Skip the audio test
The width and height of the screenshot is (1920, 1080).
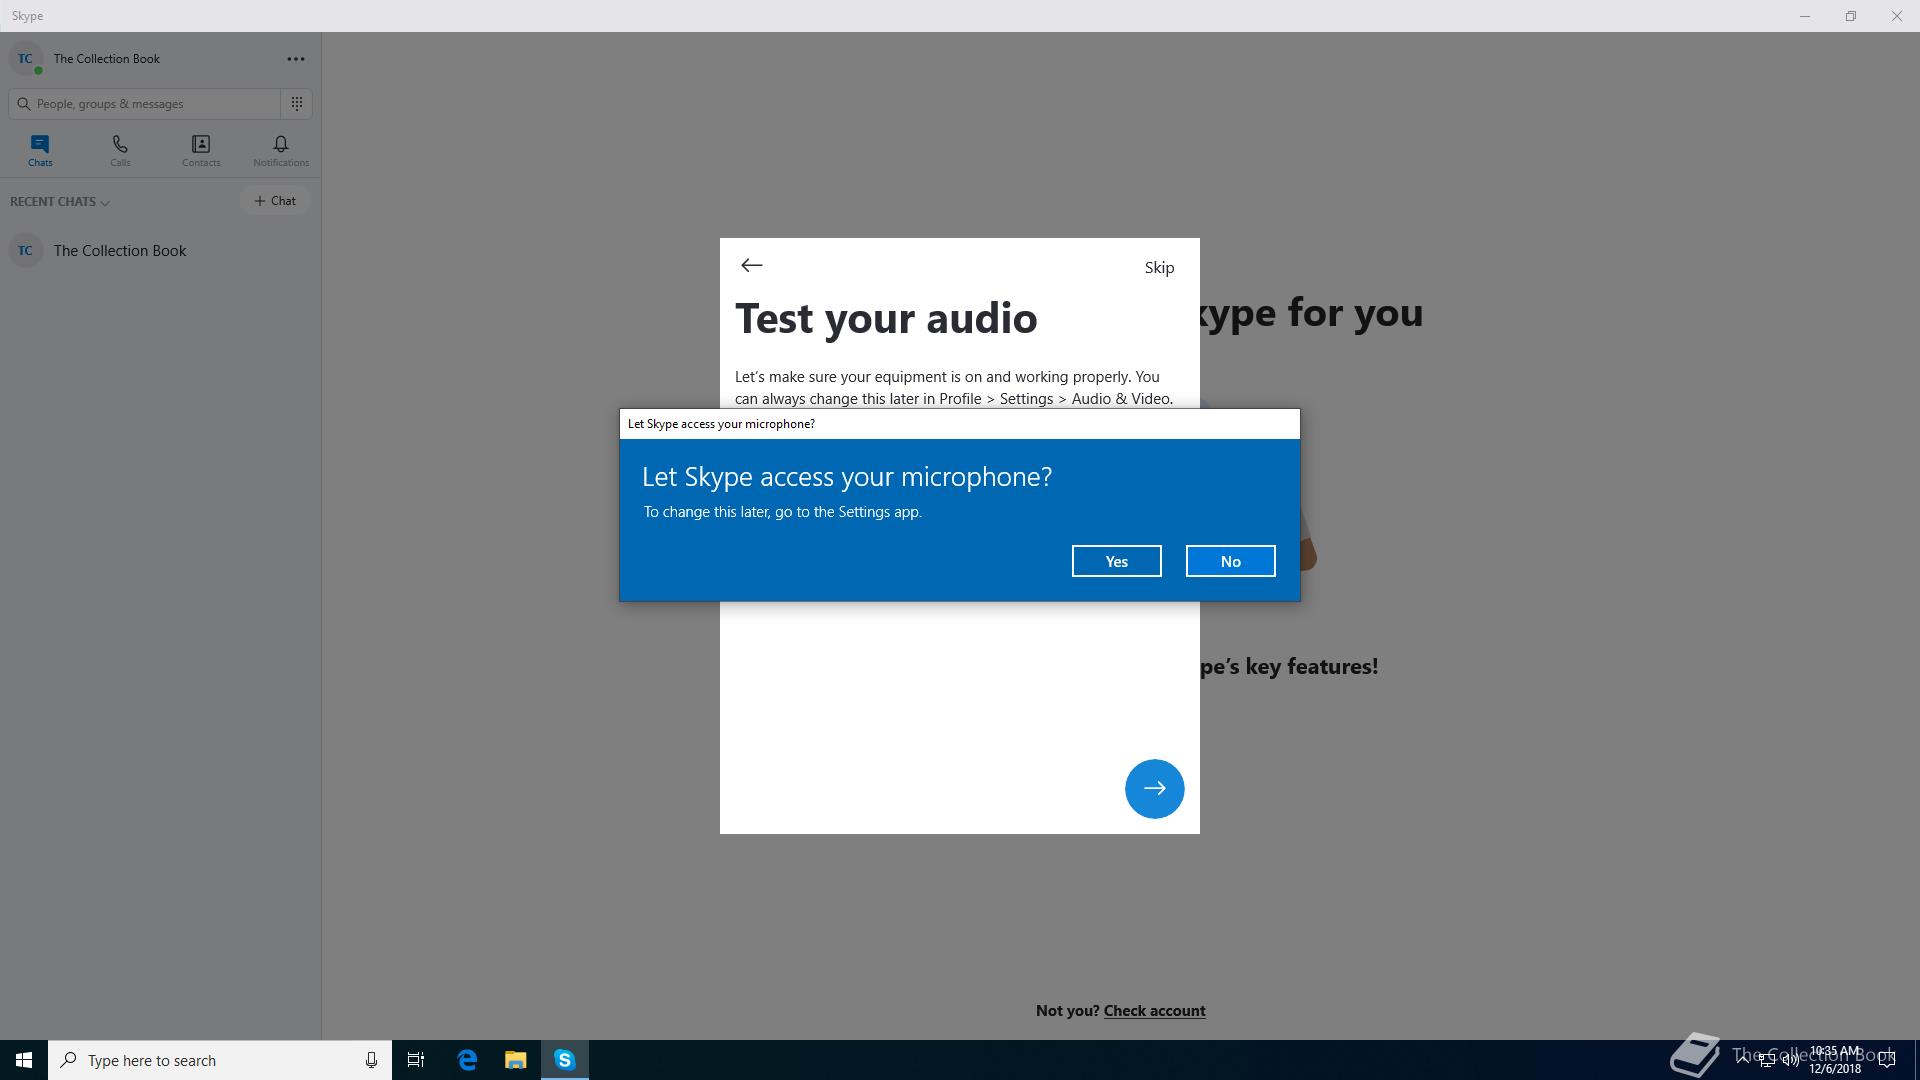pos(1159,267)
